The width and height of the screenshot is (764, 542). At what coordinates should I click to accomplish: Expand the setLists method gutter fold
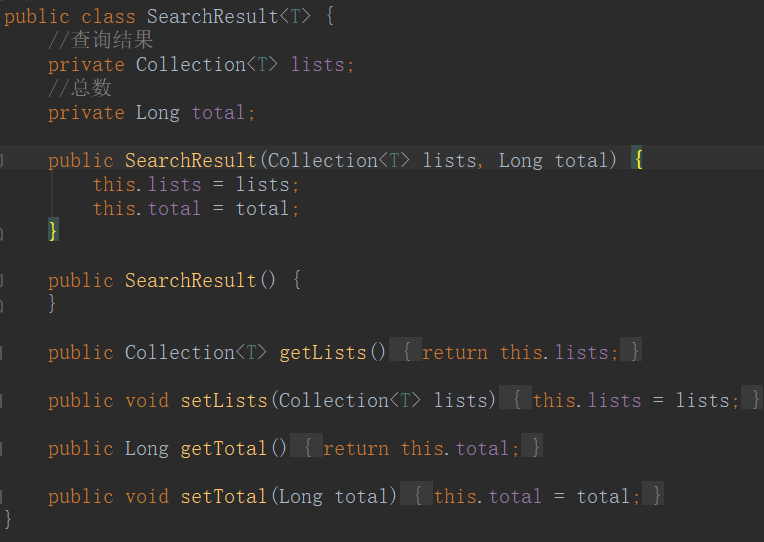pos(3,400)
